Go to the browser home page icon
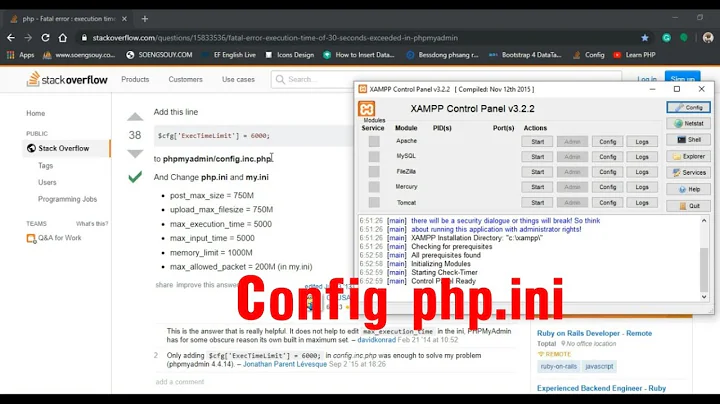 (62, 38)
